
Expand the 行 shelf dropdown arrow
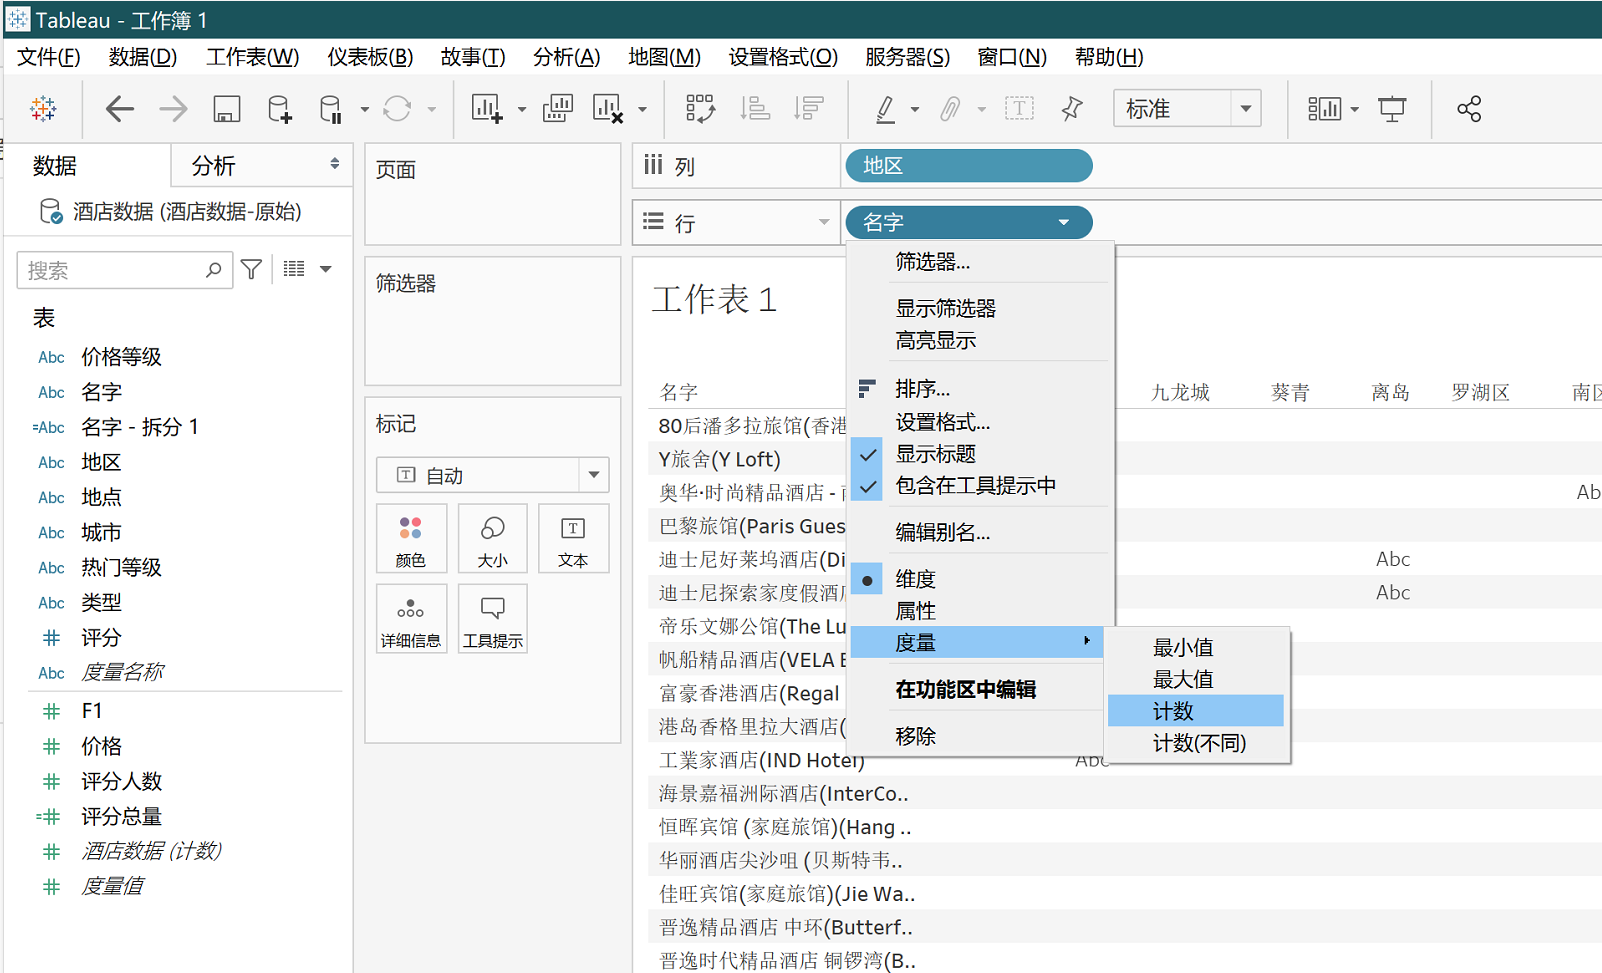[x=824, y=222]
